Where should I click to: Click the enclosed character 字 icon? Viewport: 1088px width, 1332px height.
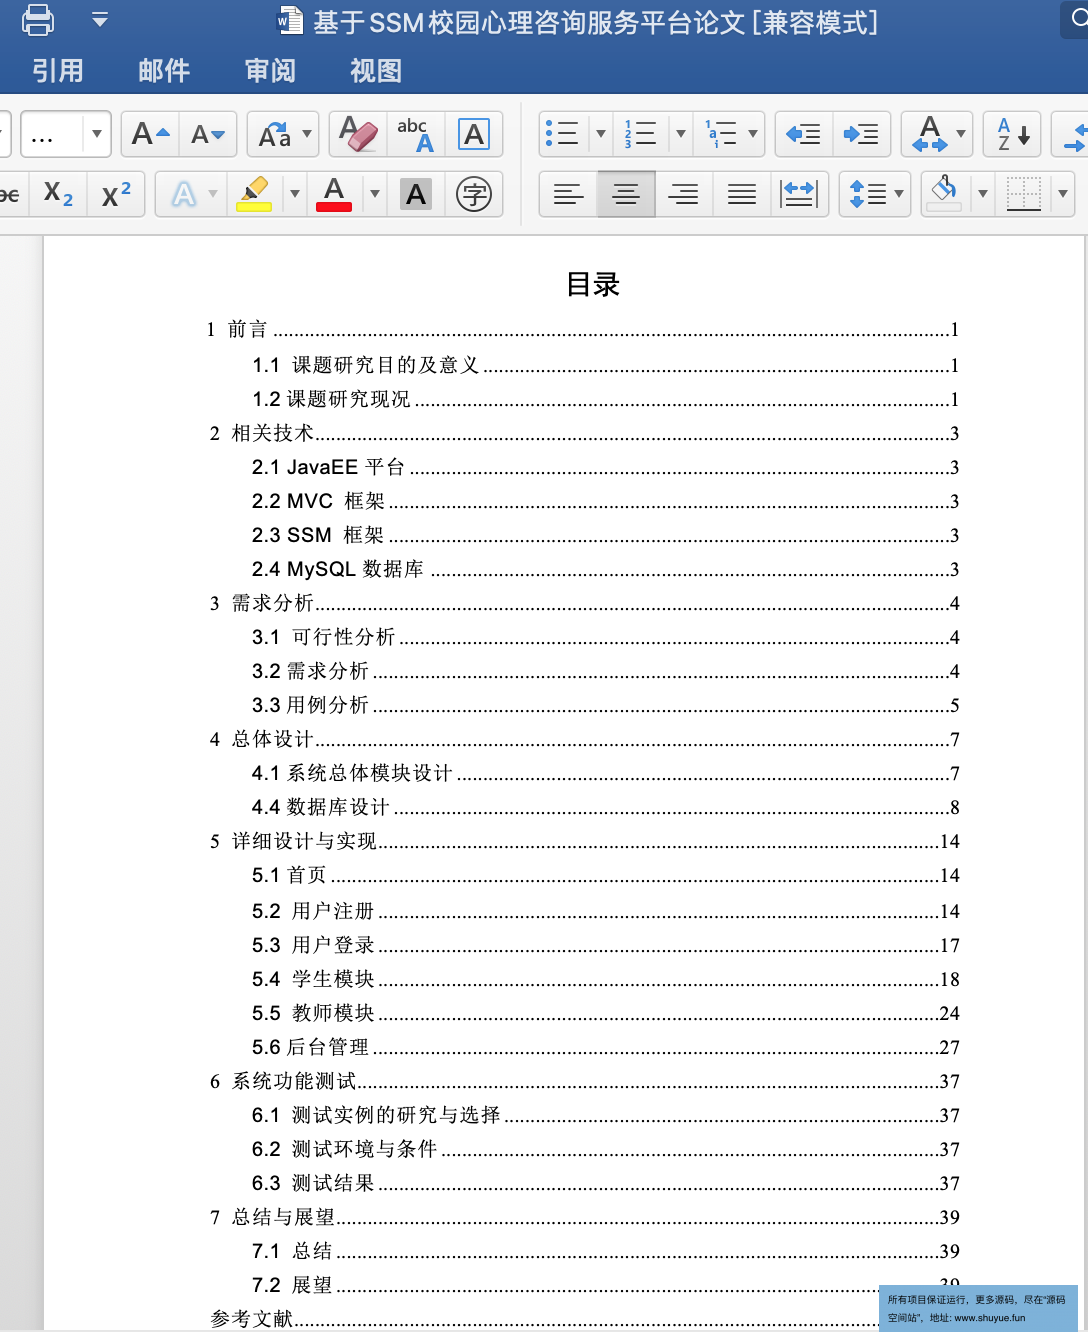(473, 194)
